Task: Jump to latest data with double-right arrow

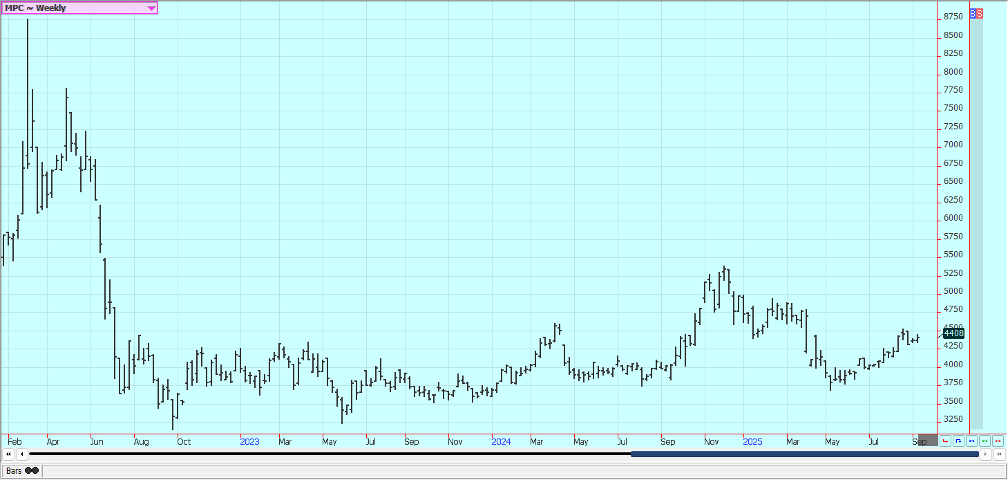Action: [999, 454]
